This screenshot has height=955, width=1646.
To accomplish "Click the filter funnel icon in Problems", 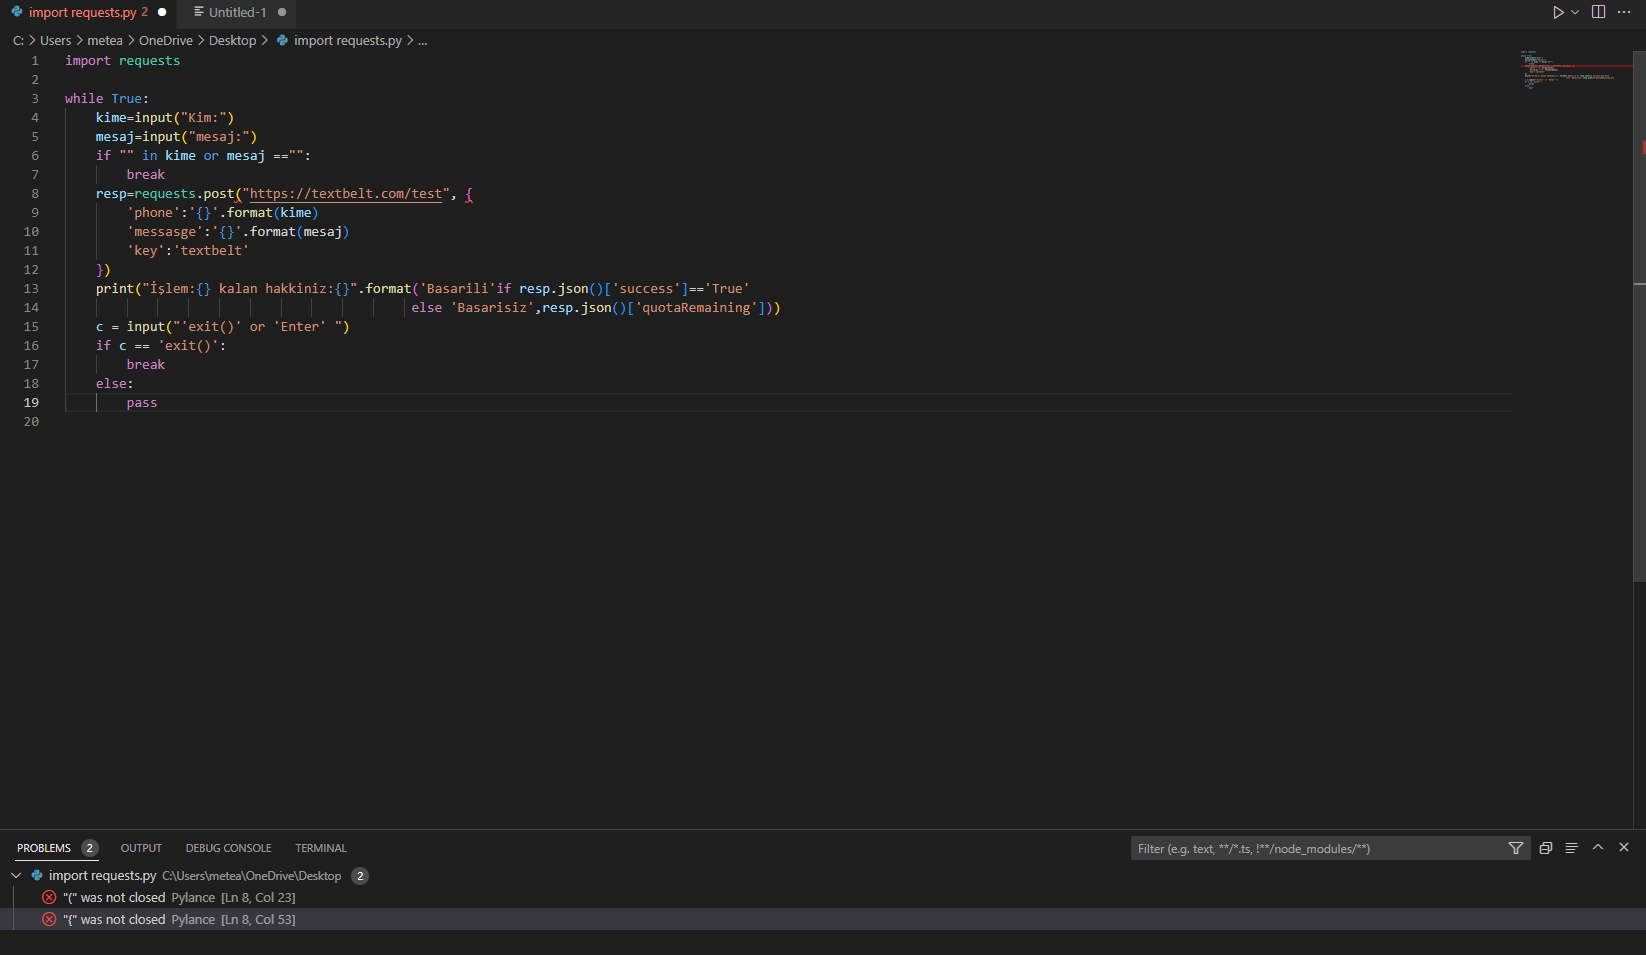I will click(x=1516, y=848).
